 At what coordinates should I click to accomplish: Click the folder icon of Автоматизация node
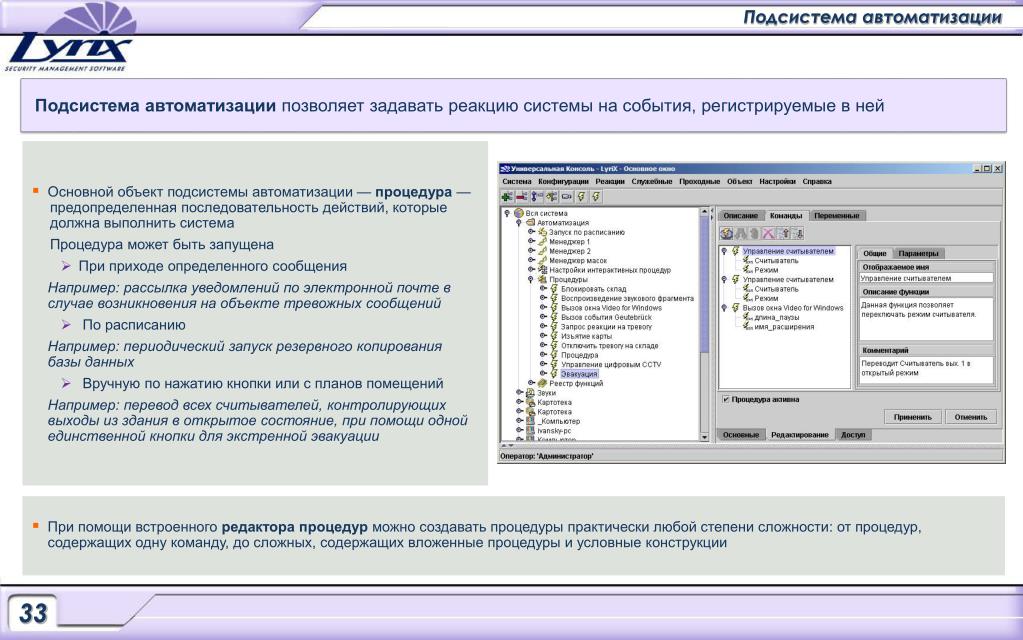click(x=530, y=222)
